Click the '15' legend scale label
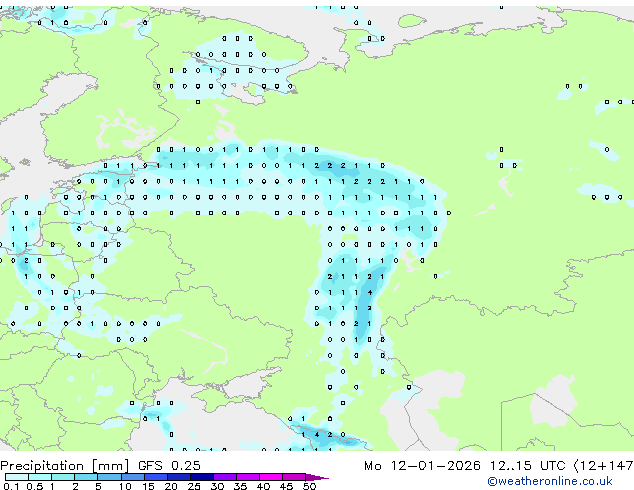The height and width of the screenshot is (490, 634). 148,486
